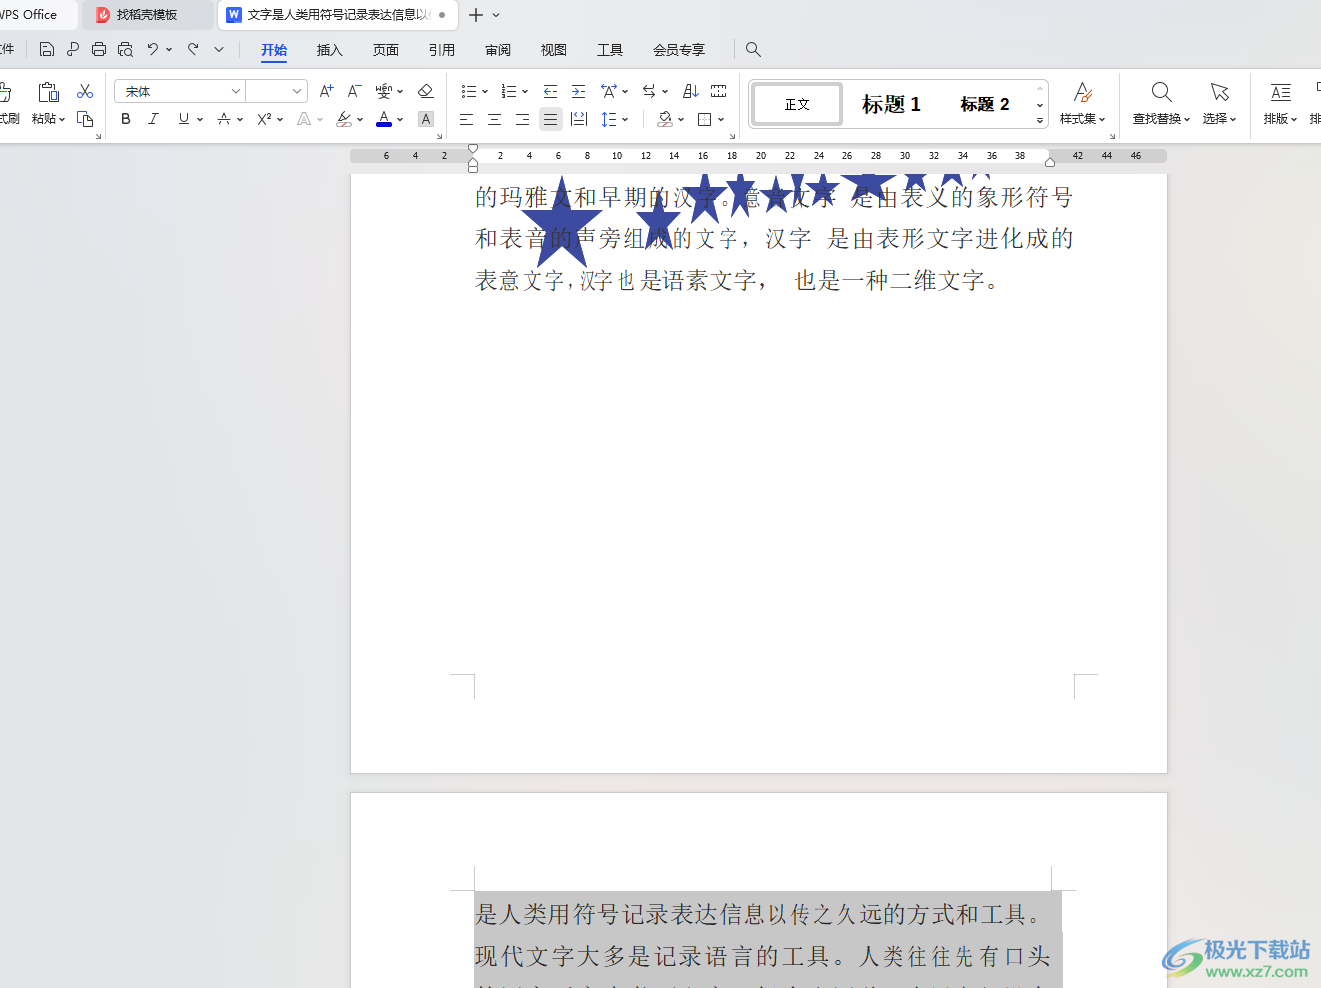Viewport: 1321px width, 988px height.
Task: Open the Review (审阅) tab
Action: pos(497,50)
